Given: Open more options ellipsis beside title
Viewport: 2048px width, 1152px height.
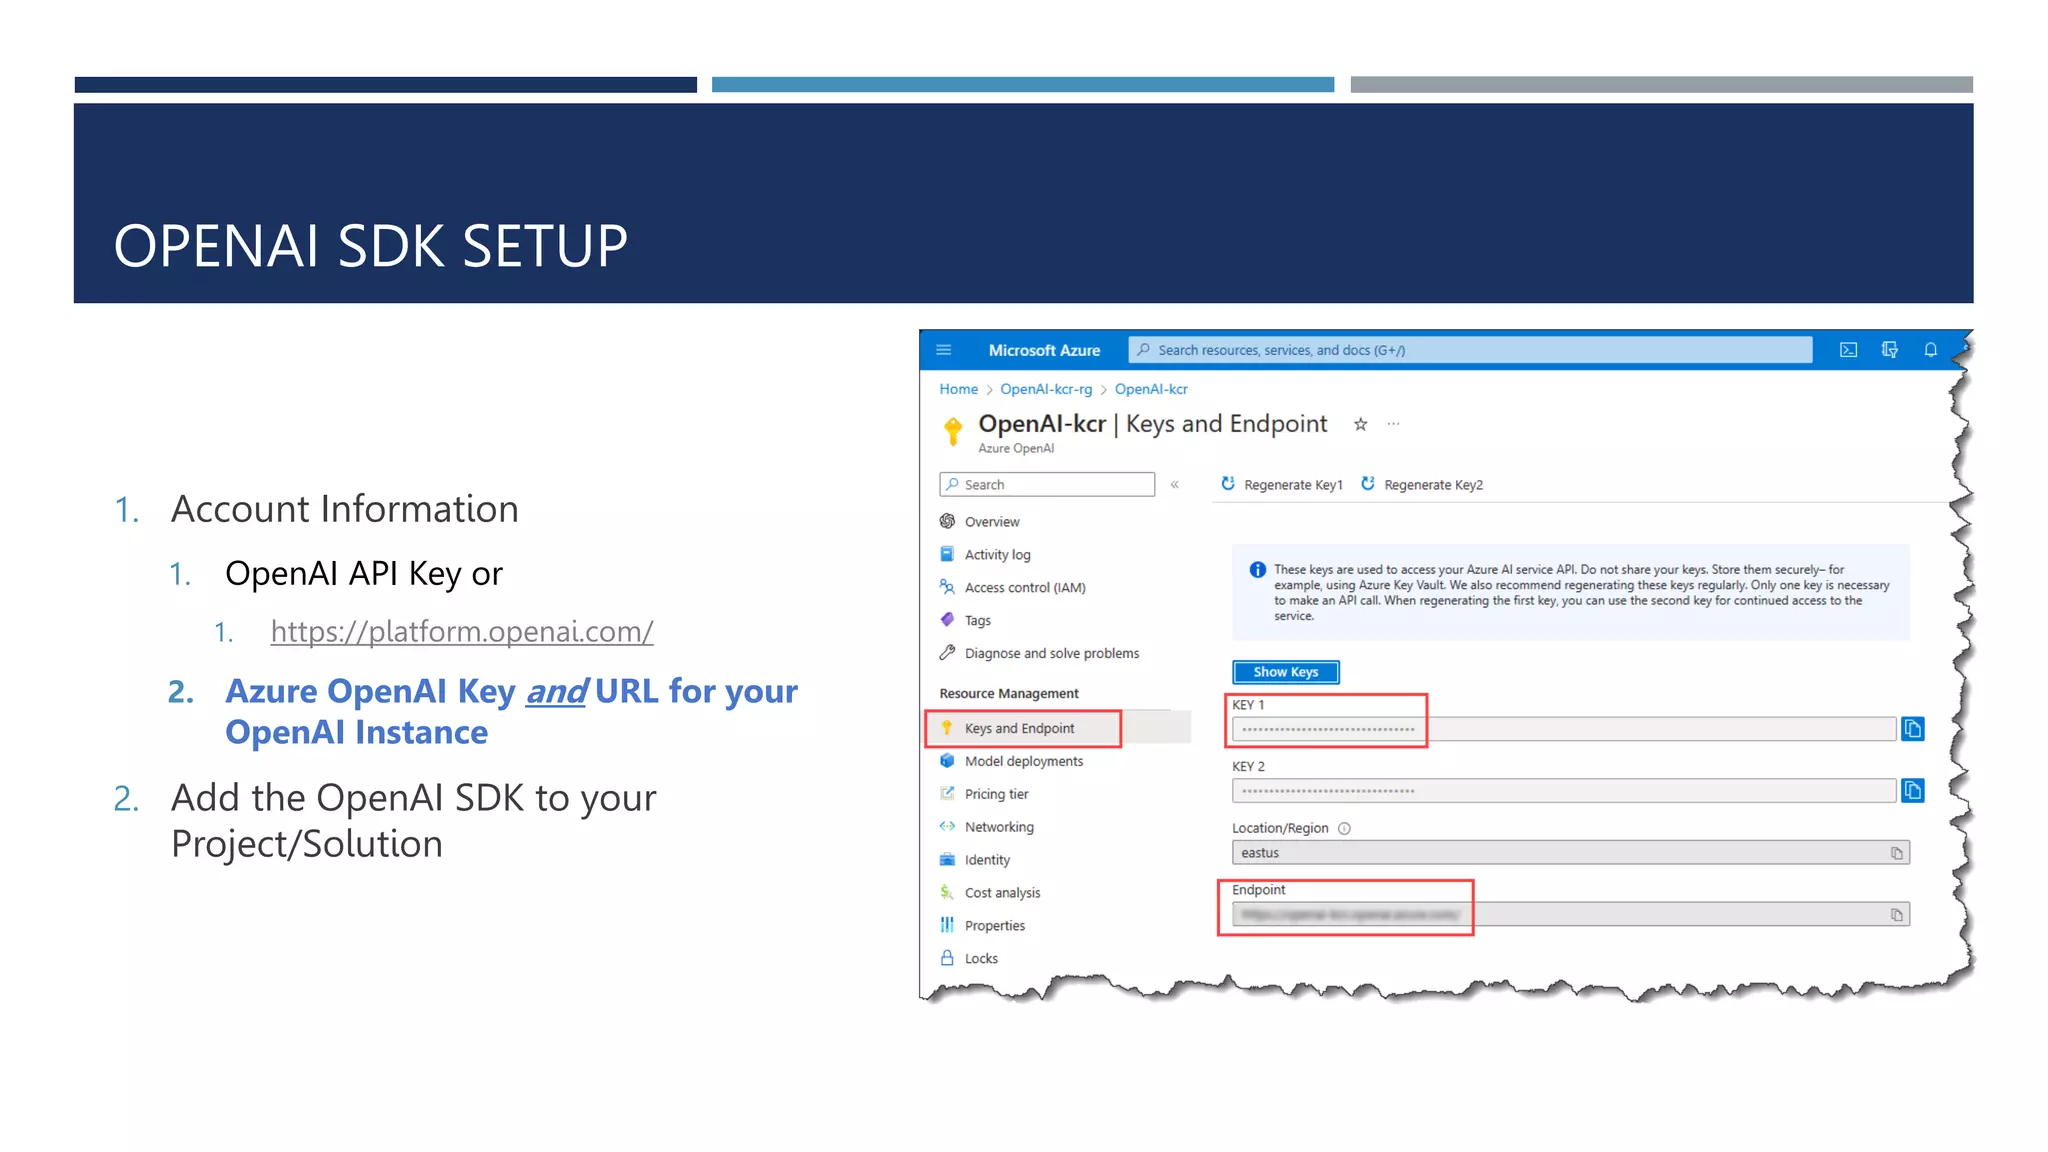Looking at the screenshot, I should pyautogui.click(x=1393, y=425).
